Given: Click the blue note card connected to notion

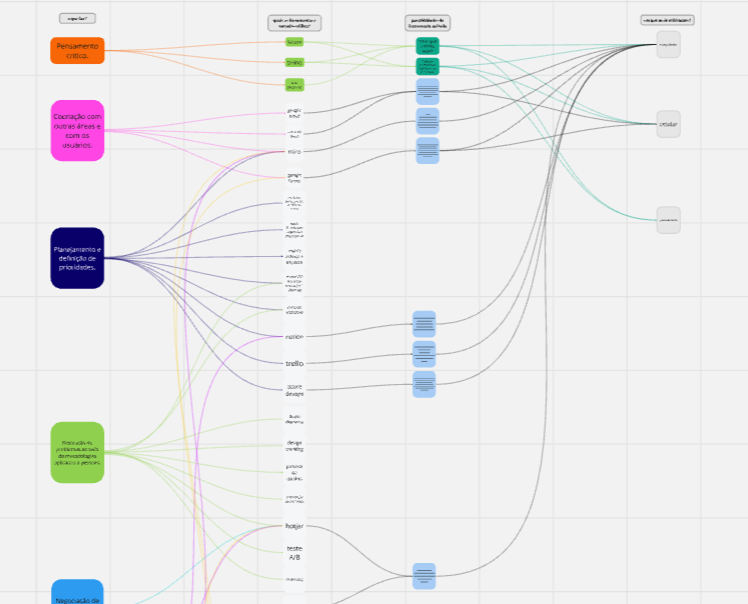Looking at the screenshot, I should (x=425, y=323).
